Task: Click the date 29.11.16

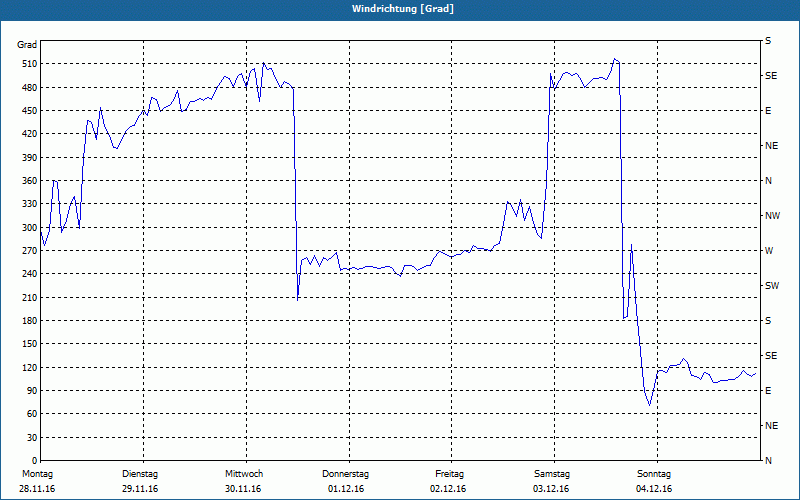Action: (x=140, y=489)
